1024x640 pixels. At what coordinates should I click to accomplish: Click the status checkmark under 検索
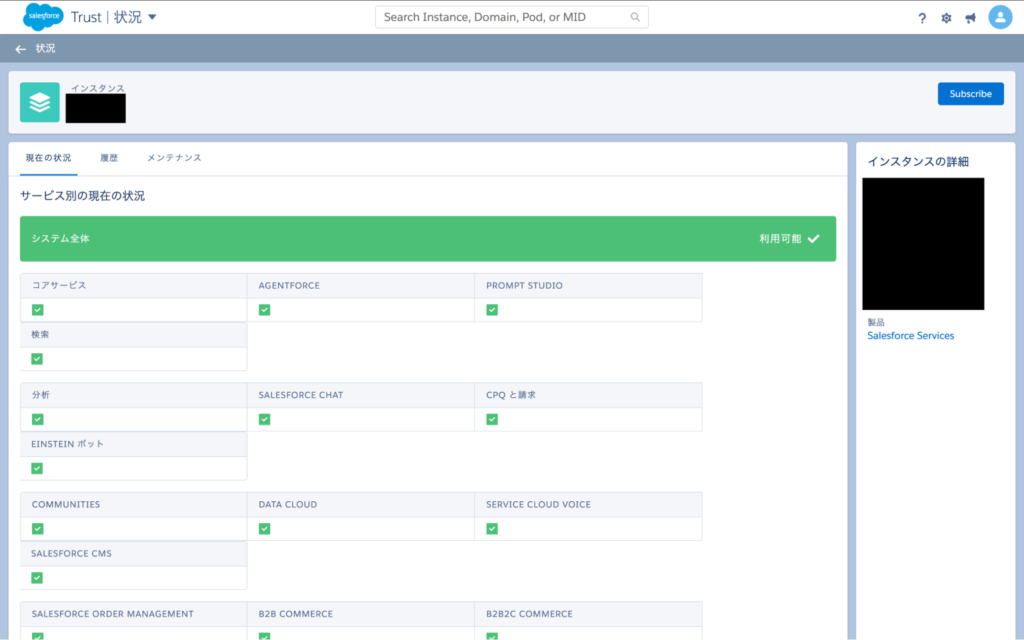click(37, 359)
